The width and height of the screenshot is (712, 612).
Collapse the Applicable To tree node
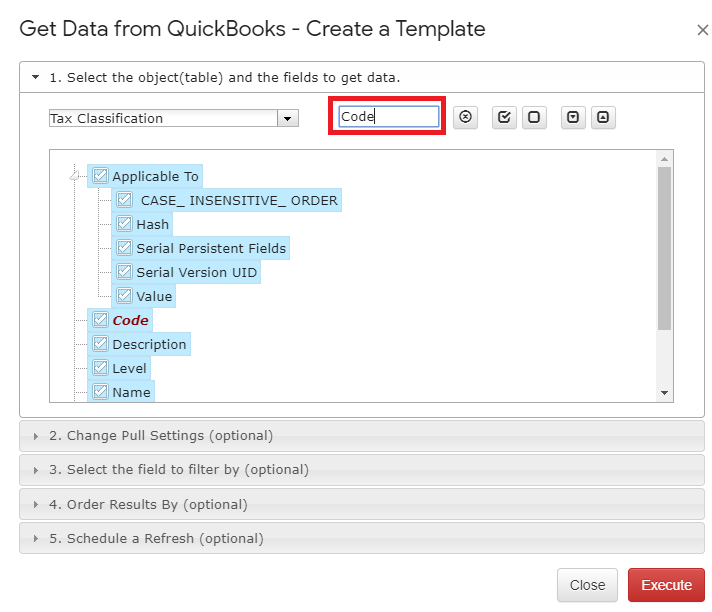coord(74,176)
